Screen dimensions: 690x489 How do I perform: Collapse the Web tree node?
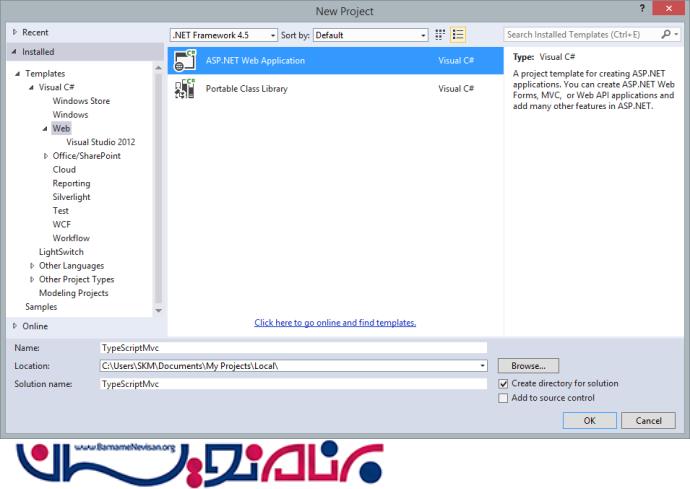[x=45, y=129]
